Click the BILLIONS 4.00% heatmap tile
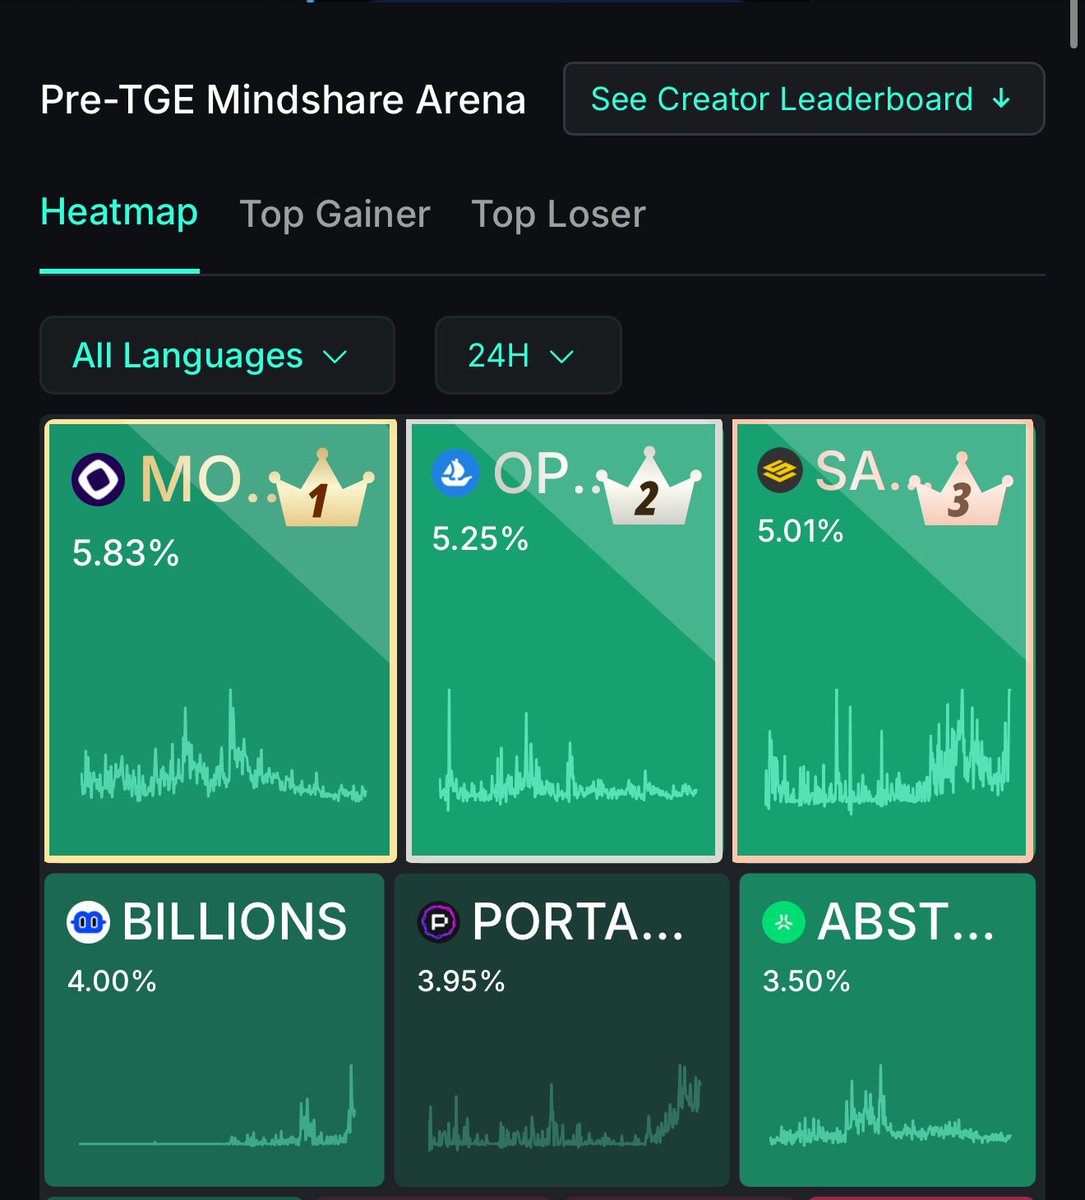This screenshot has width=1085, height=1200. [x=214, y=1029]
